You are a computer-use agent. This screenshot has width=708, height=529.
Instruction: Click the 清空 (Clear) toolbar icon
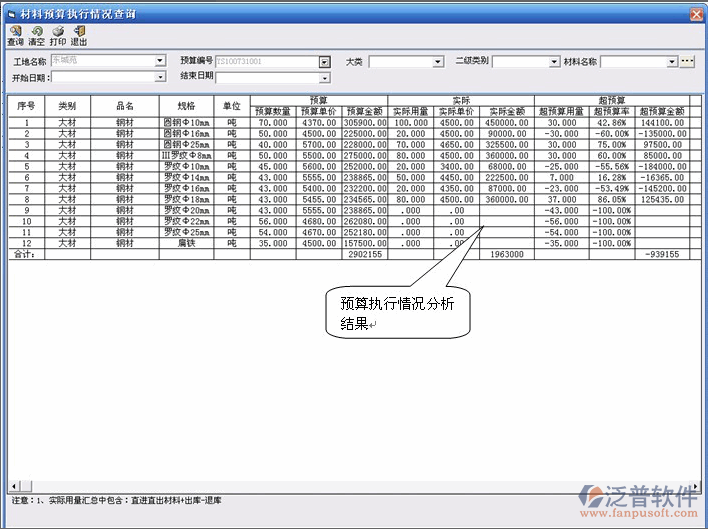coord(36,35)
